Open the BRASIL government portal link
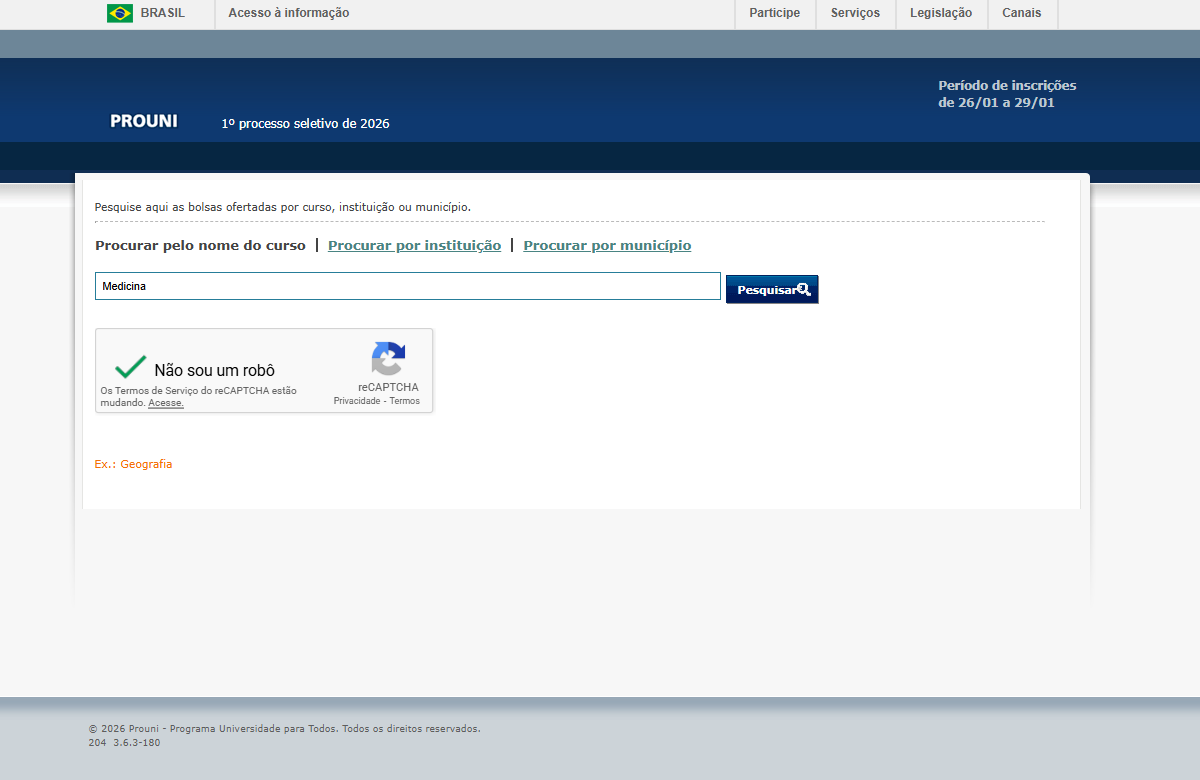 [162, 13]
